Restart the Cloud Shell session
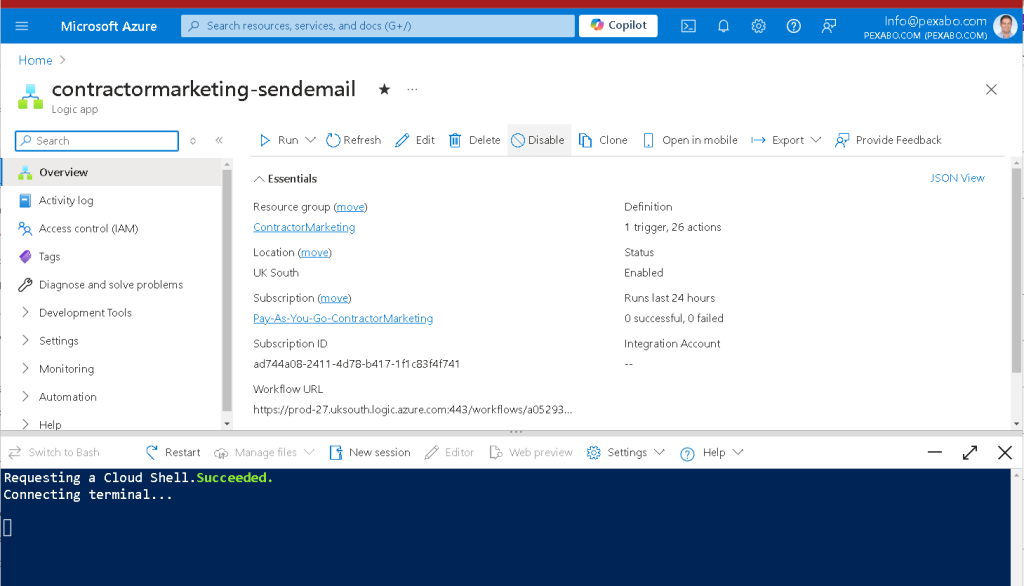 (173, 452)
